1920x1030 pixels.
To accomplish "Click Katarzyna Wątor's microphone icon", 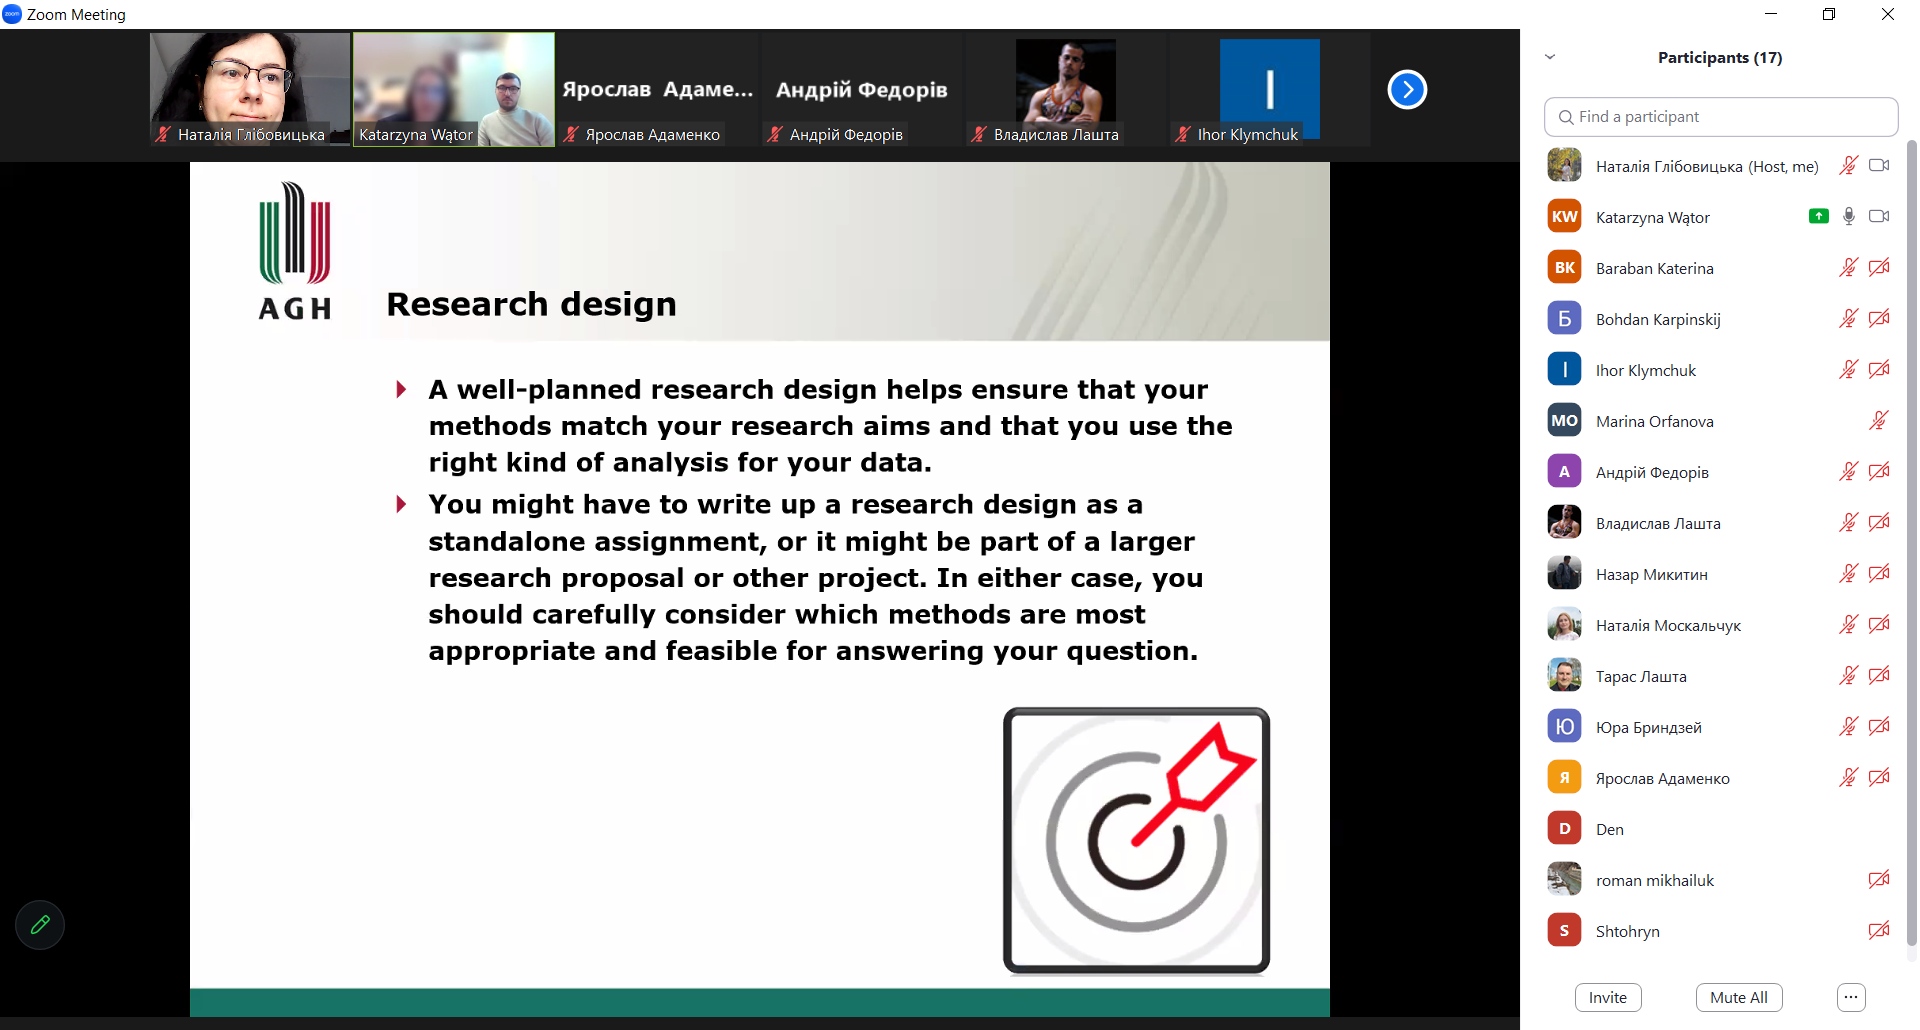I will click(x=1848, y=216).
